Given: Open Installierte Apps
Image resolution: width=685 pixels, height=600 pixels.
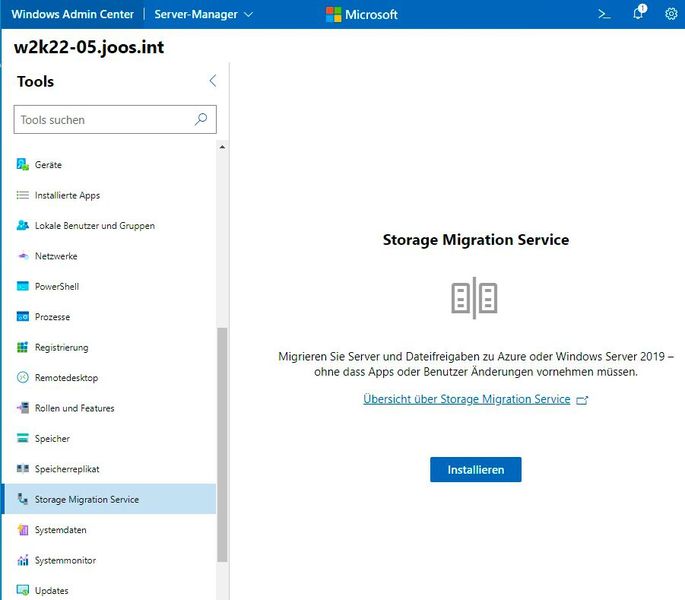Looking at the screenshot, I should (x=109, y=195).
